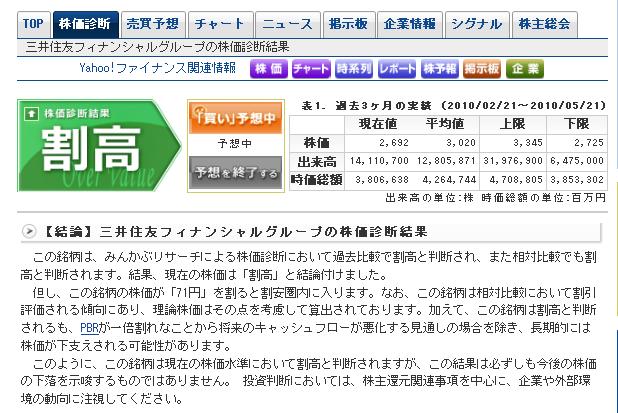Click the 現在値 column header
This screenshot has width=618, height=413.
378,124
